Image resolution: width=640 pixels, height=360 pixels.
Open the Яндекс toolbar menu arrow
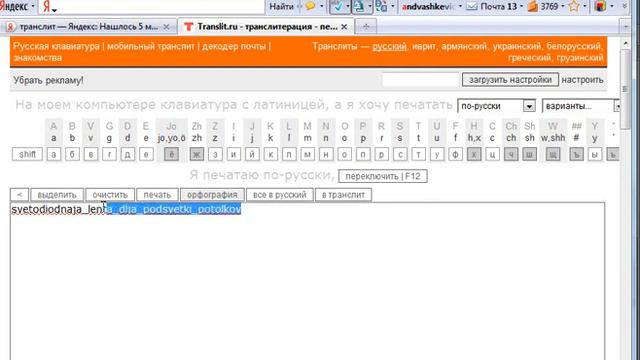point(33,6)
